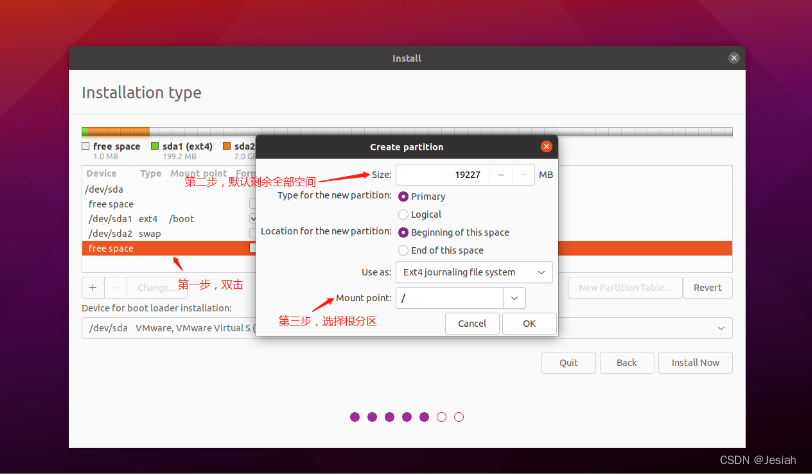Select Primary partition type
The width and height of the screenshot is (812, 475).
point(403,197)
